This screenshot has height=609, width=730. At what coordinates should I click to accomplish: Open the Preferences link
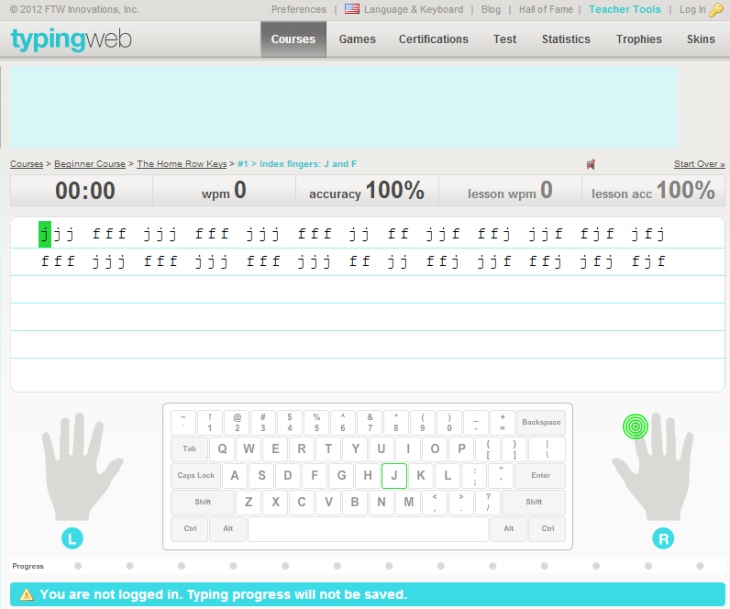pos(298,9)
